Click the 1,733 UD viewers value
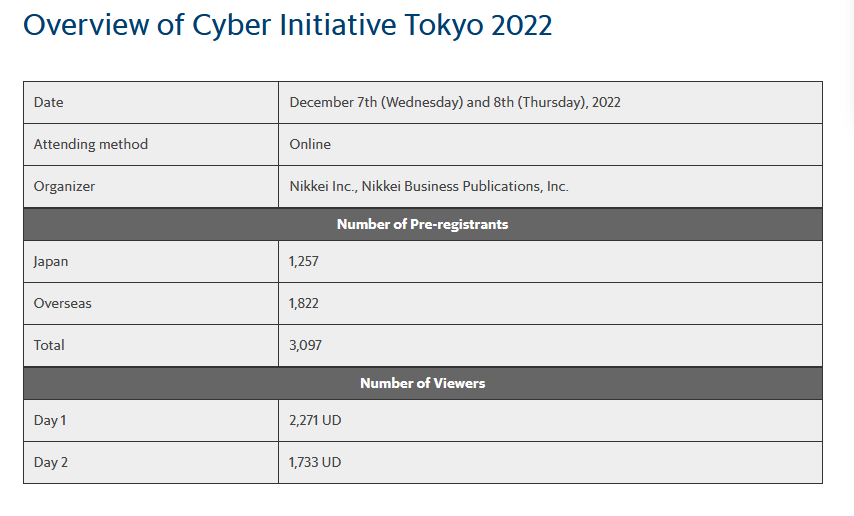 (x=315, y=462)
